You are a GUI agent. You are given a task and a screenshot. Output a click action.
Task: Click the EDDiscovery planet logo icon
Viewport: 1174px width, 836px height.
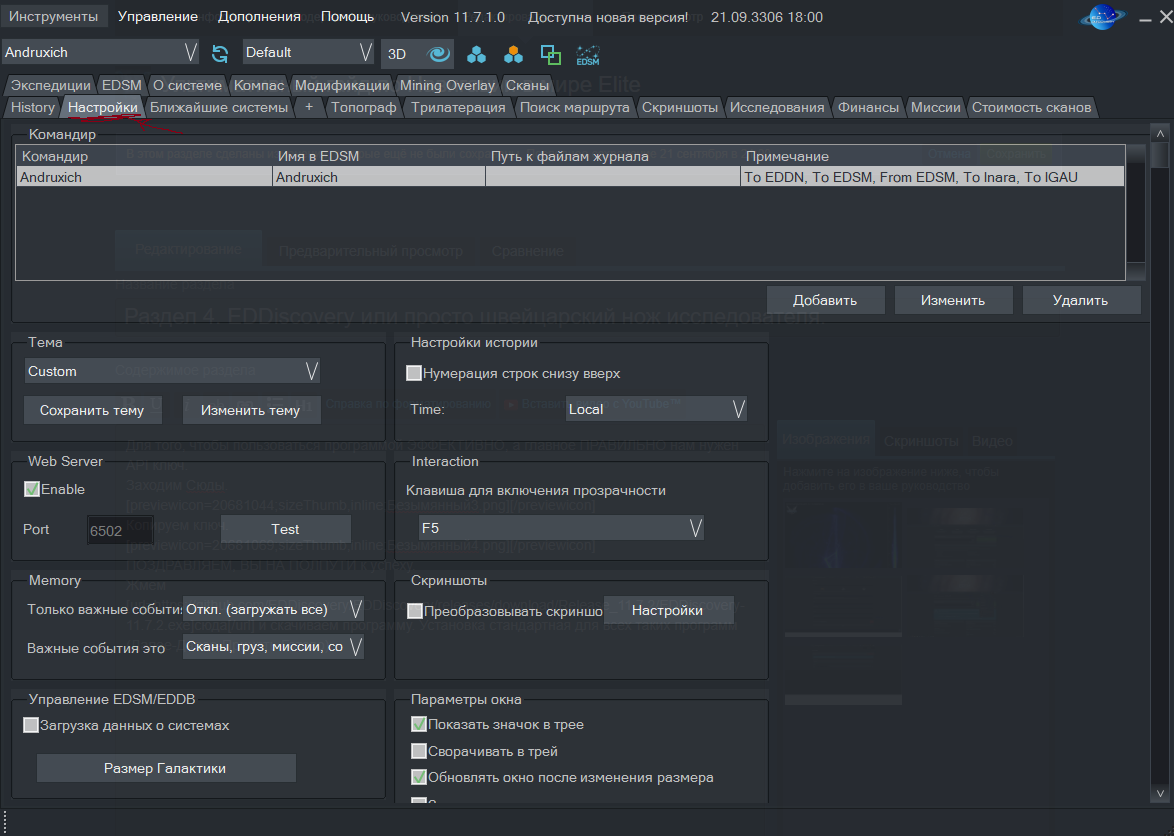1103,17
